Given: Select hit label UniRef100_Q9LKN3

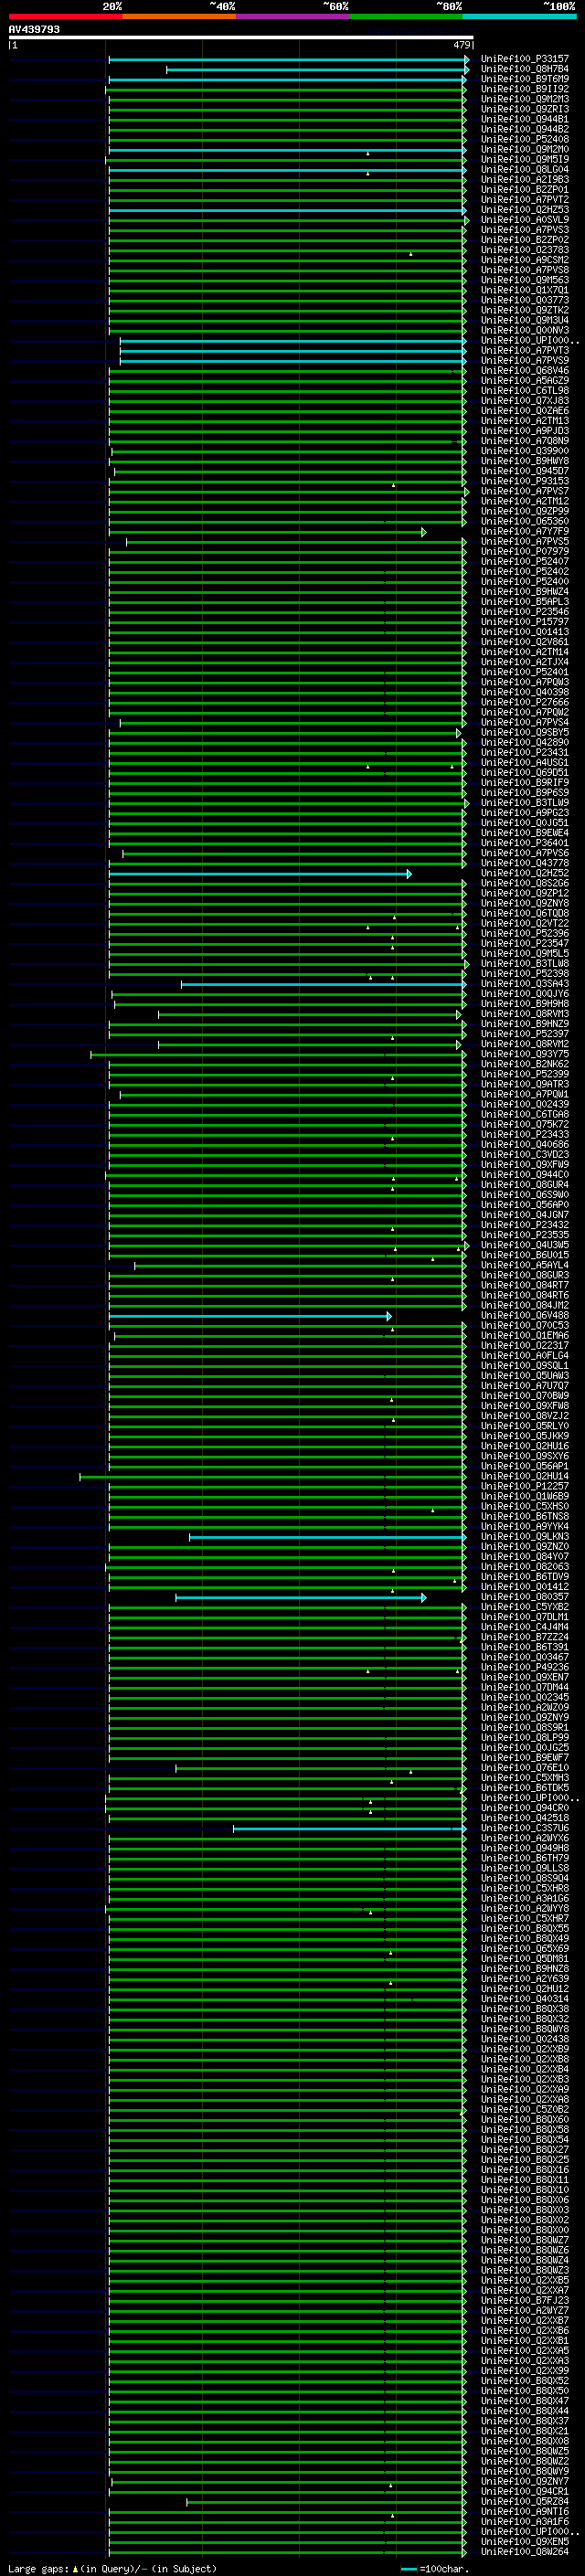Looking at the screenshot, I should [x=524, y=1537].
